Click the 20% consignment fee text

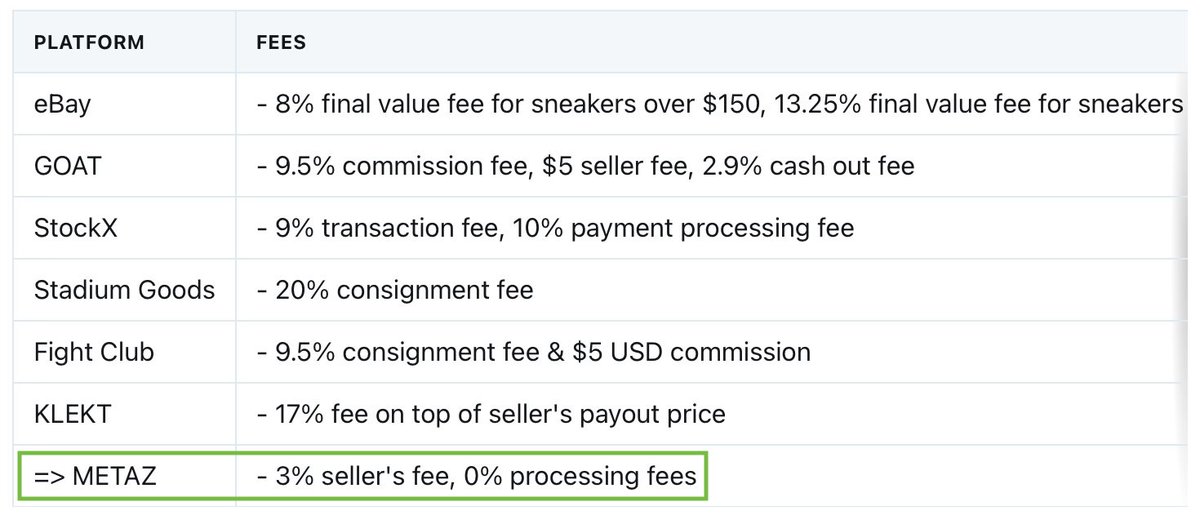[404, 290]
